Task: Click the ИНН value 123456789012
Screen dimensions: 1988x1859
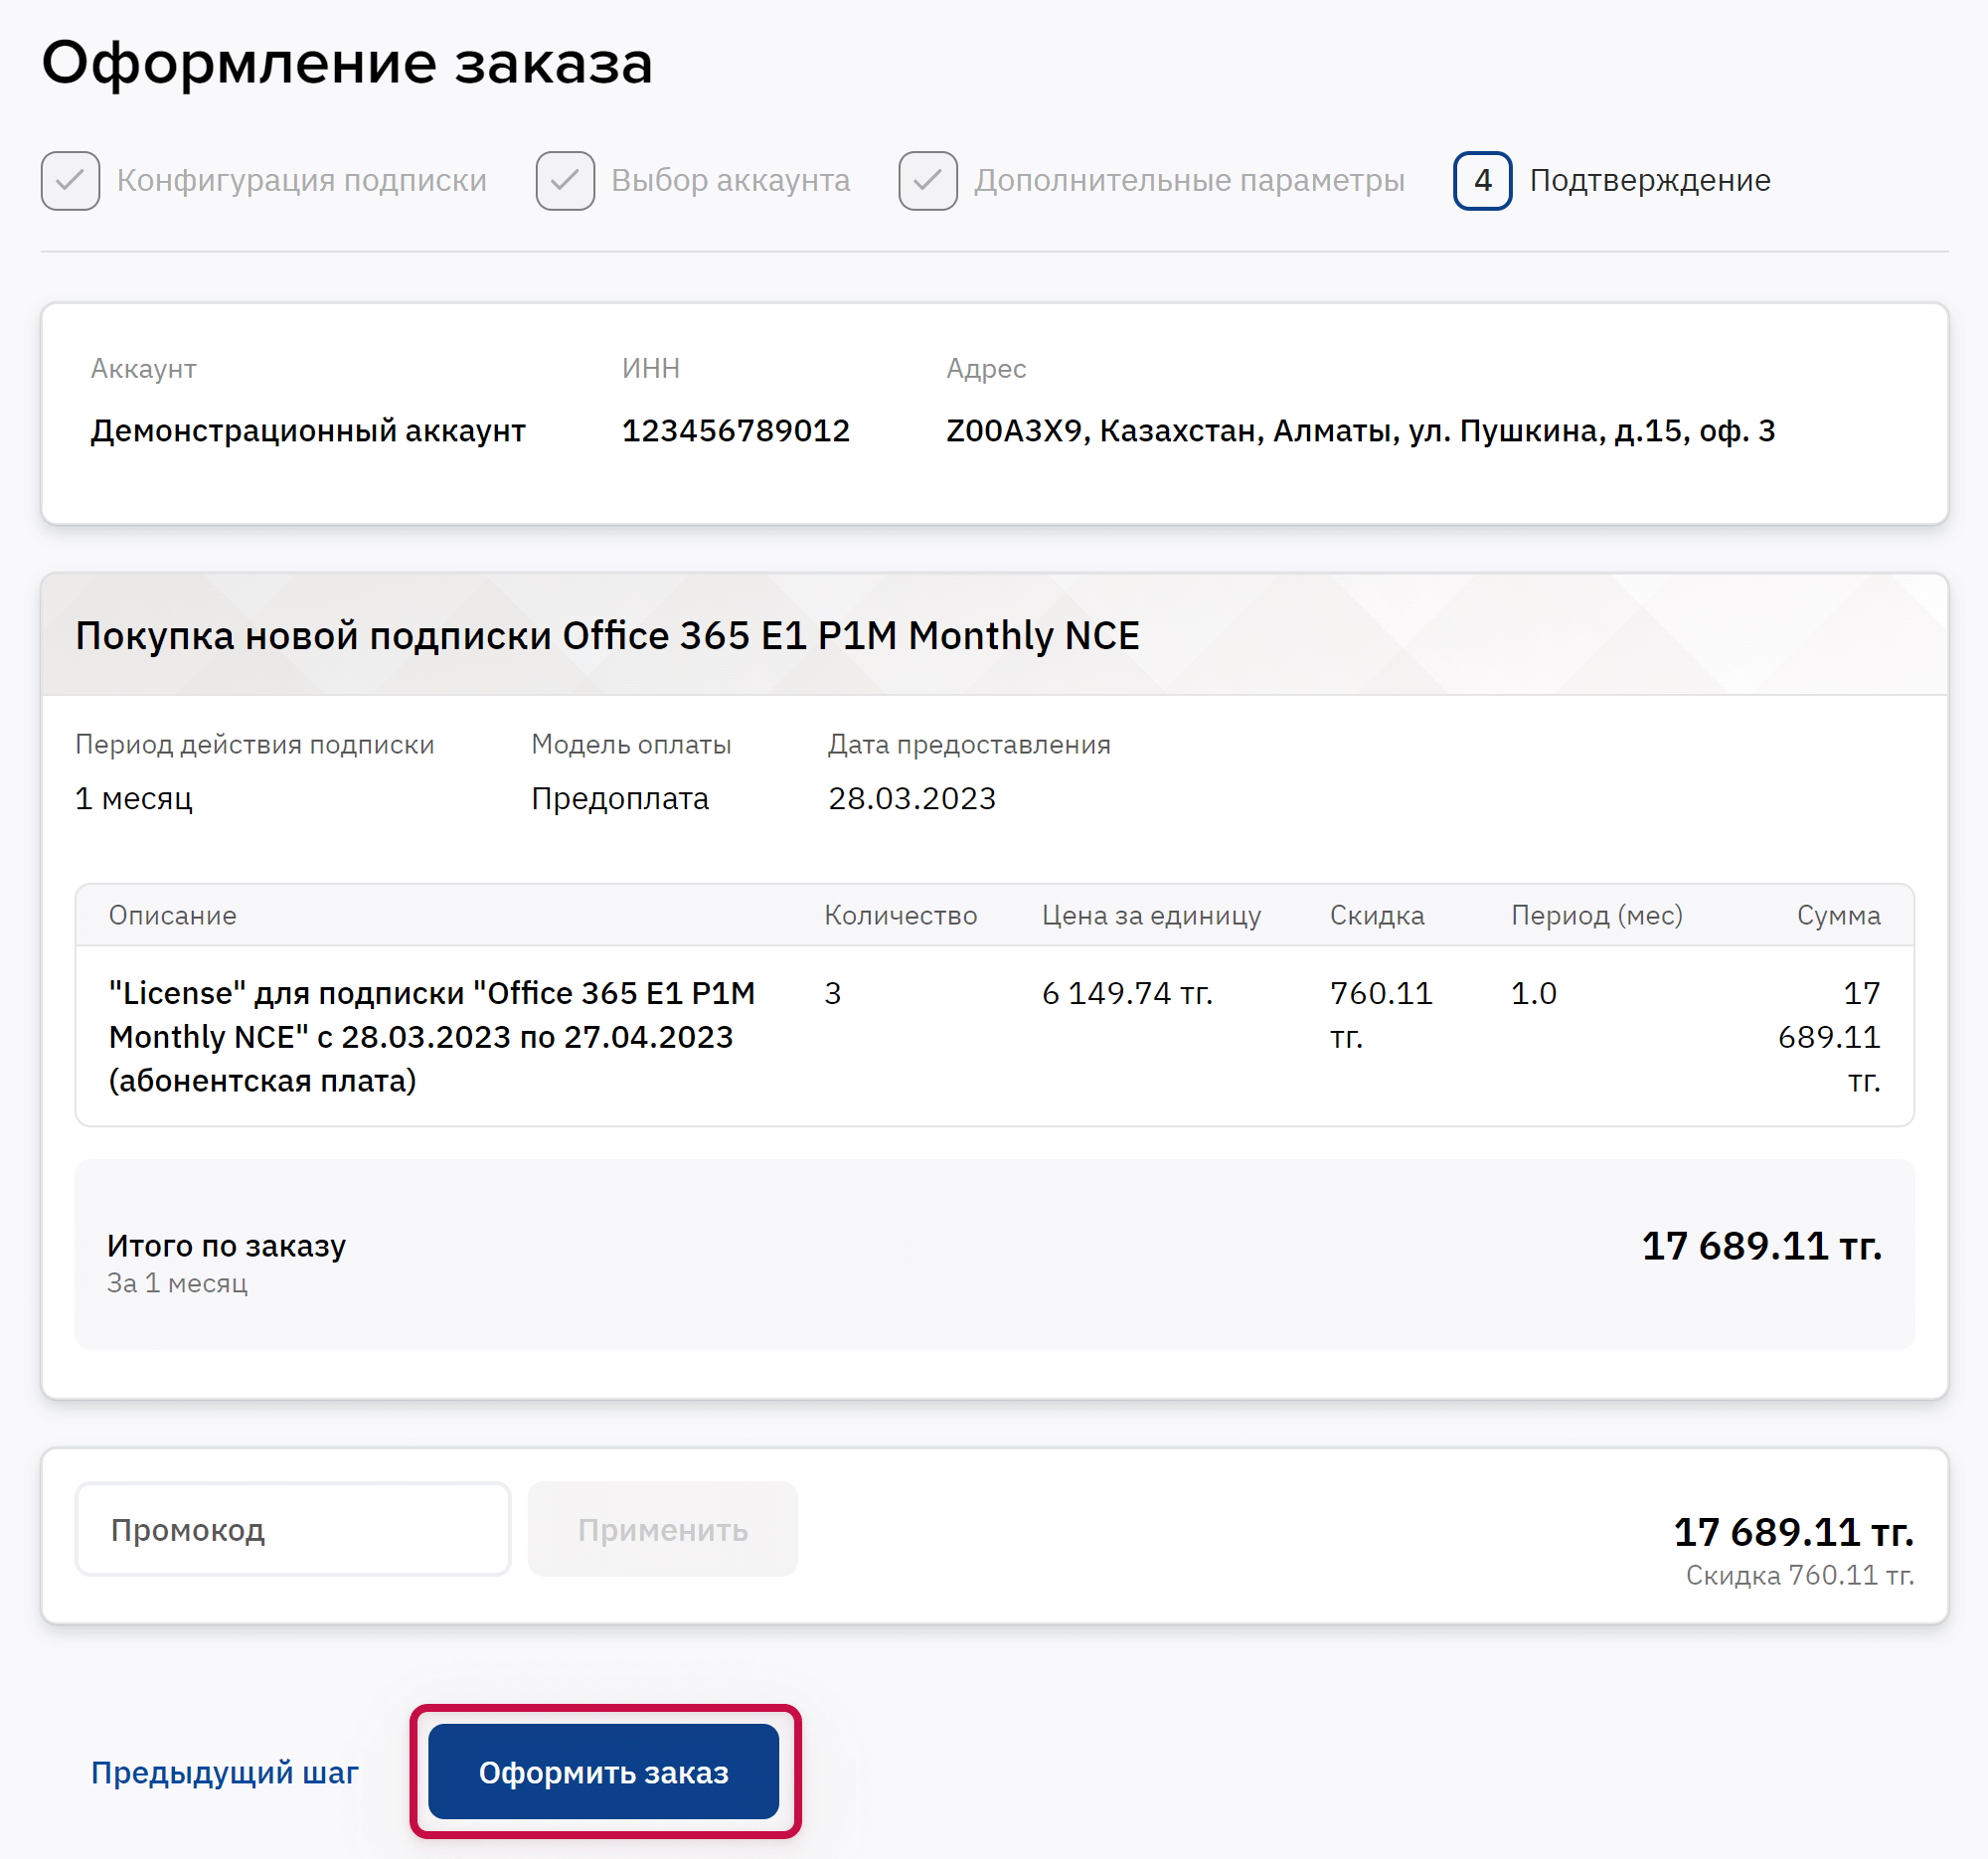Action: point(735,431)
